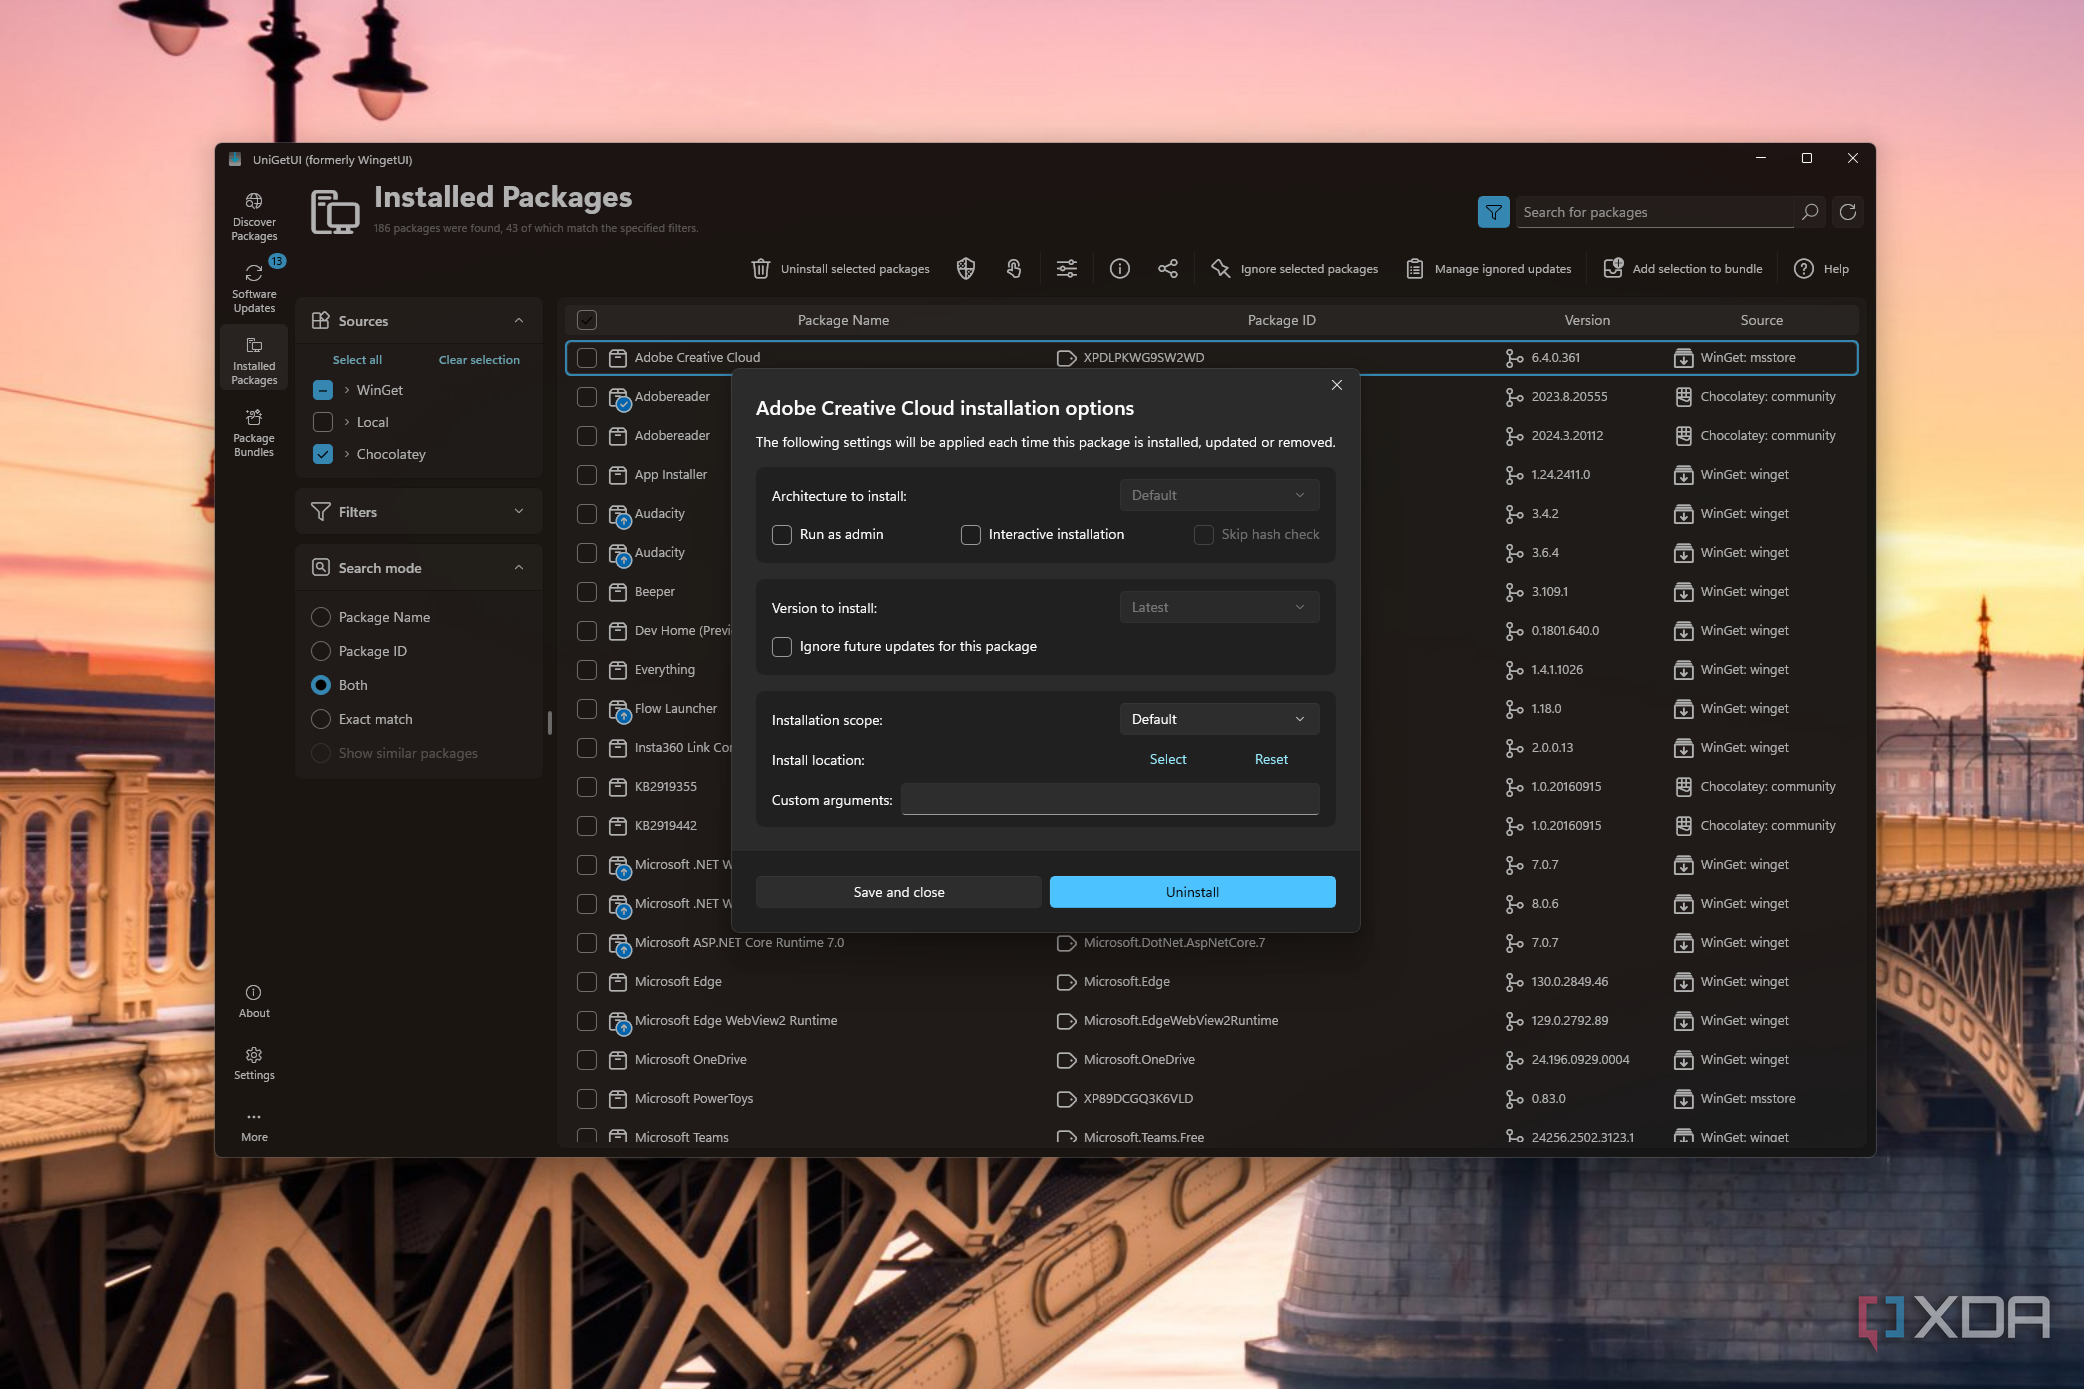Open the Installation scope dropdown

coord(1219,719)
